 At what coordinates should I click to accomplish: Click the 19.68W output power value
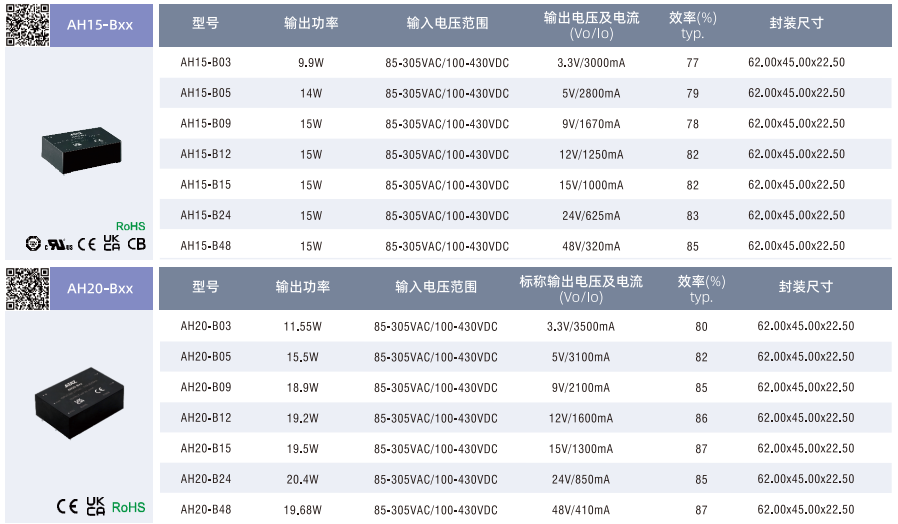point(302,510)
